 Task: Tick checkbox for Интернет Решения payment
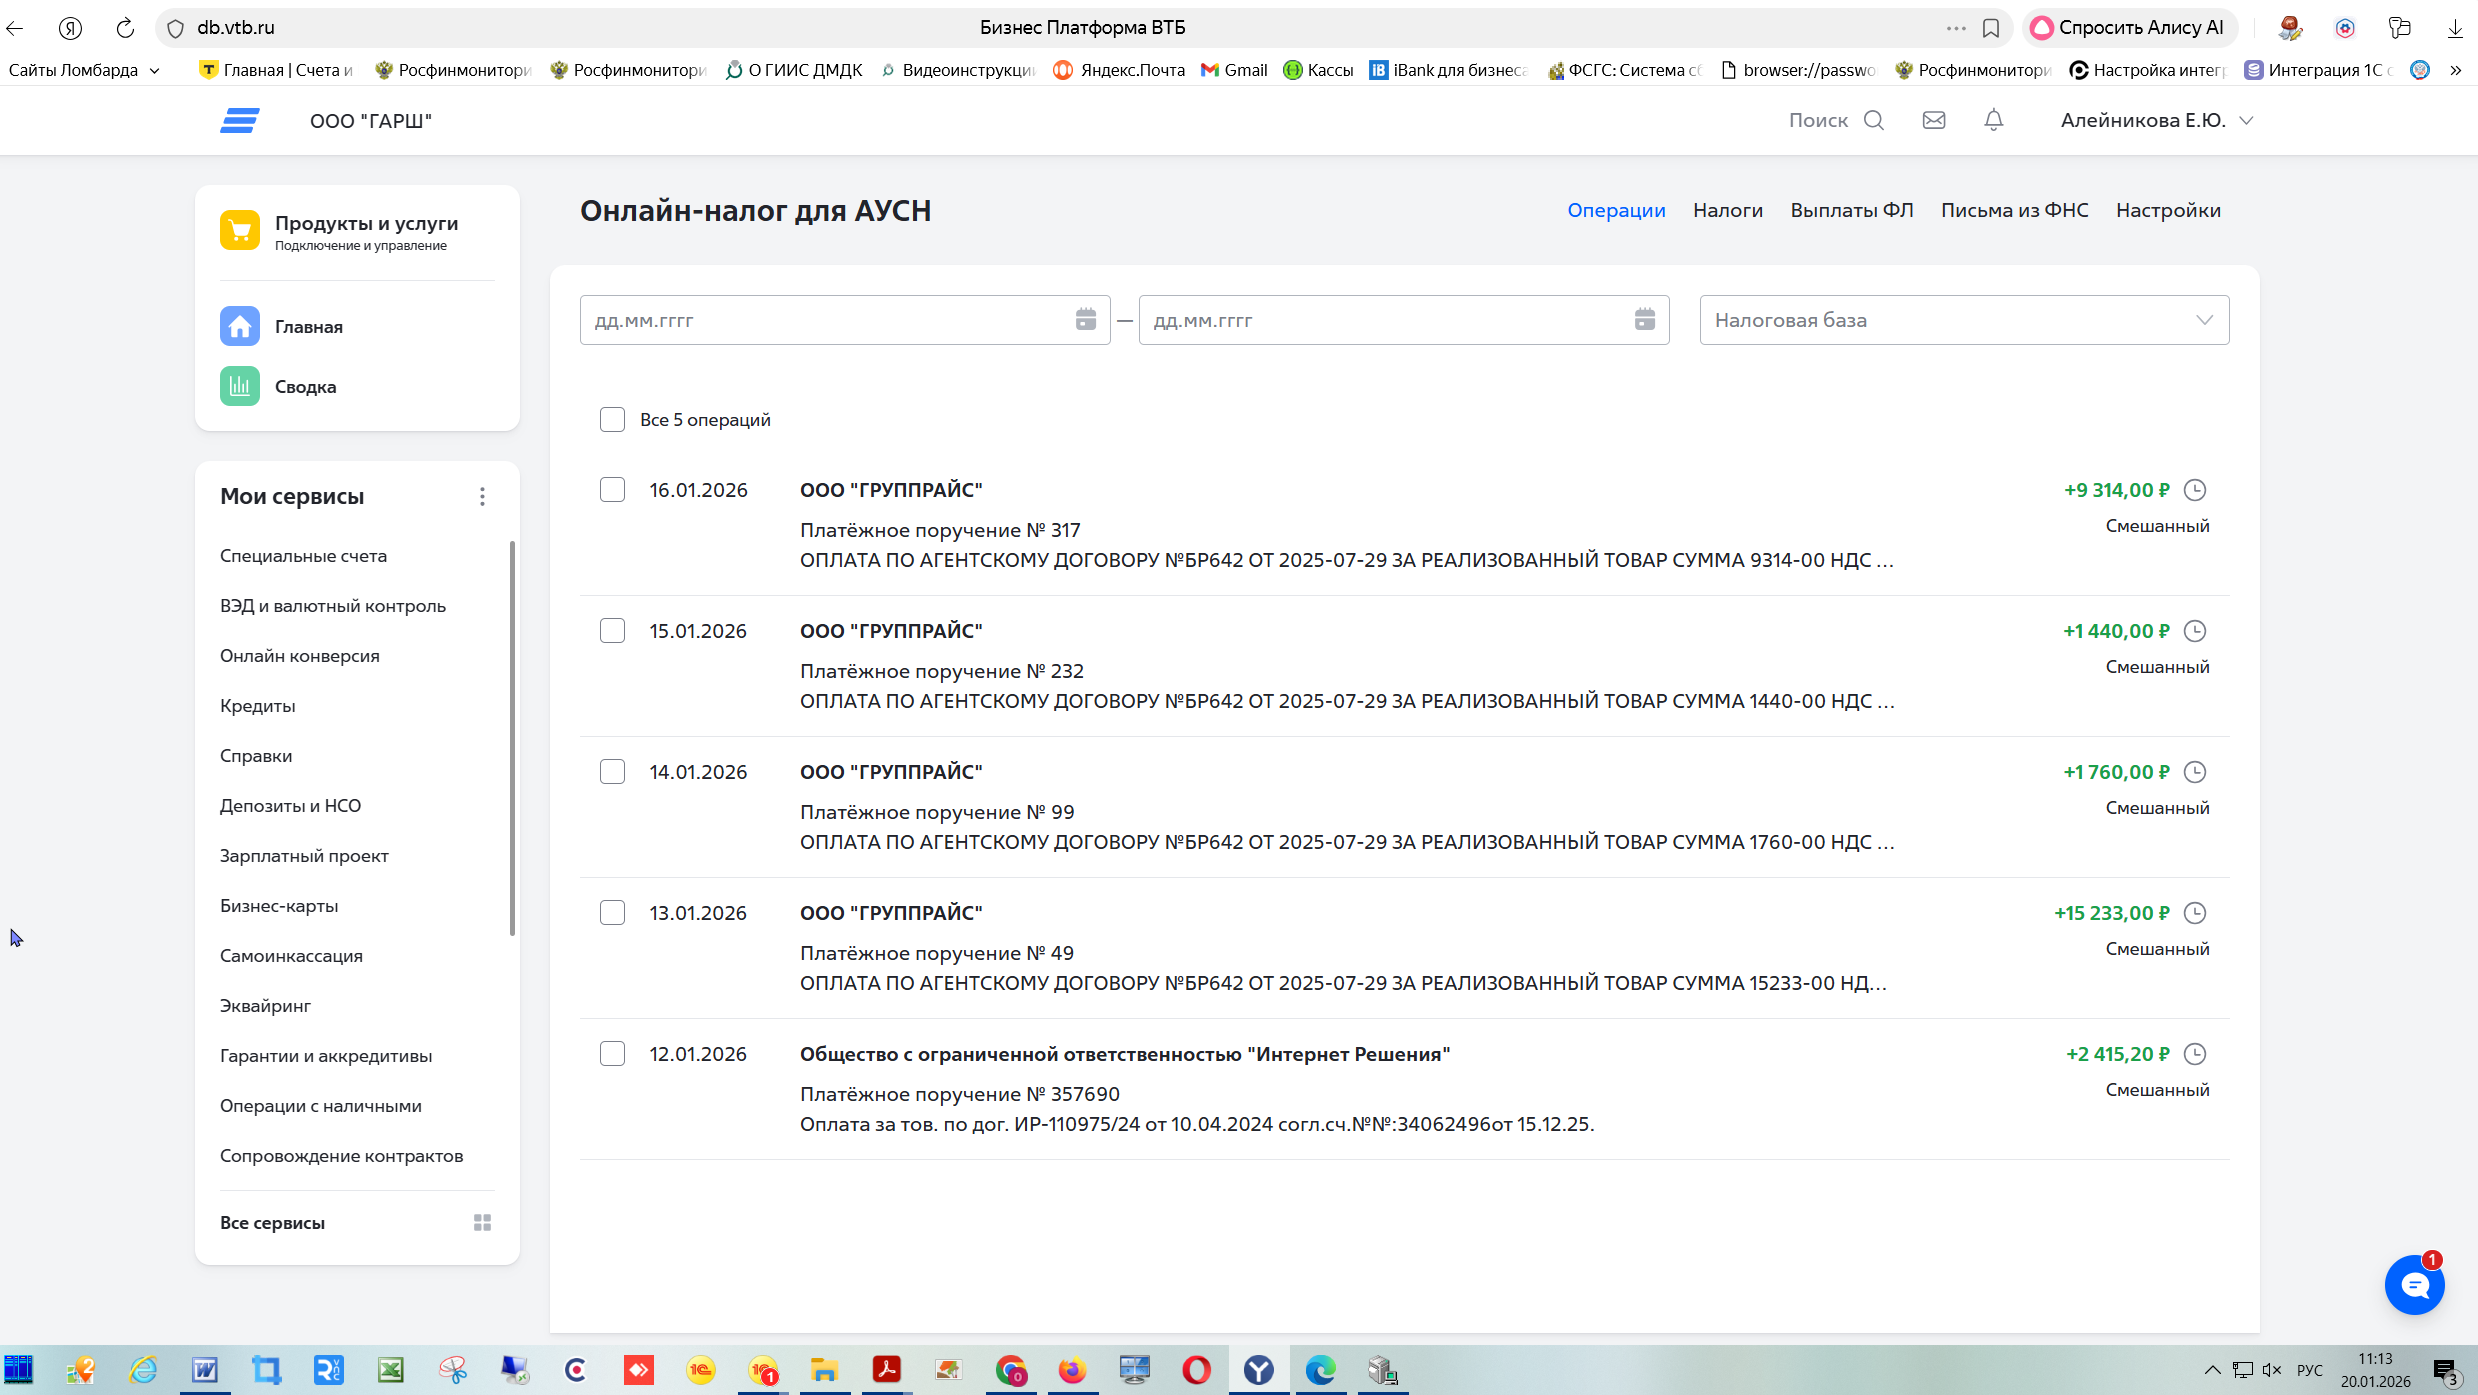(x=612, y=1054)
